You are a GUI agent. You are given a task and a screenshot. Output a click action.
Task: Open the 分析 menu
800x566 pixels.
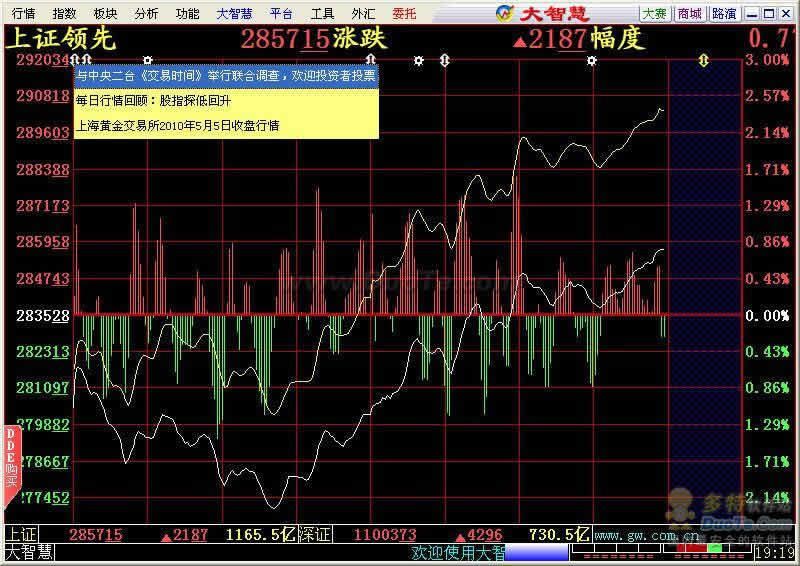pos(147,13)
